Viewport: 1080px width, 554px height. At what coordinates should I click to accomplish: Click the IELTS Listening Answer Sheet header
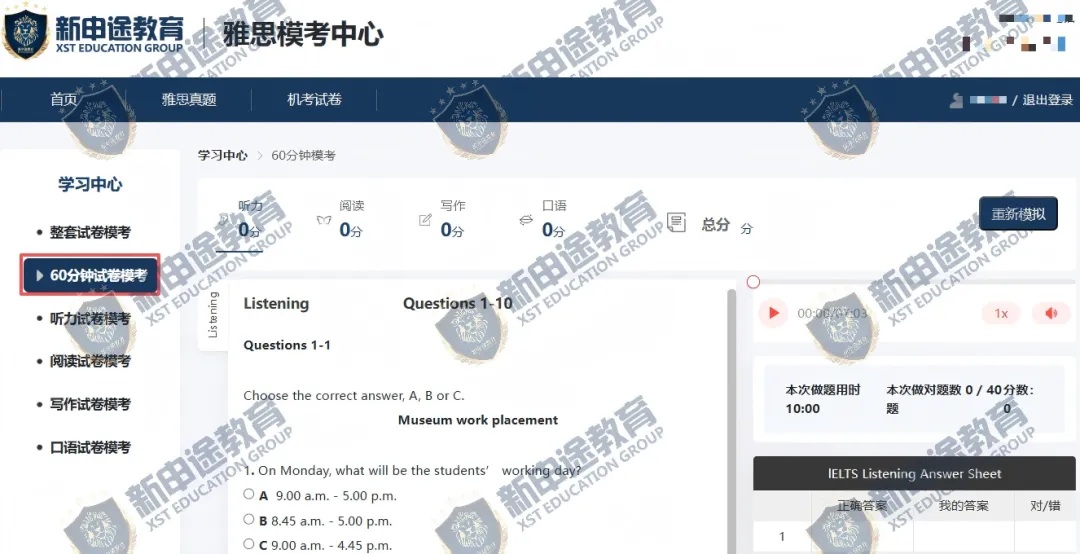914,473
